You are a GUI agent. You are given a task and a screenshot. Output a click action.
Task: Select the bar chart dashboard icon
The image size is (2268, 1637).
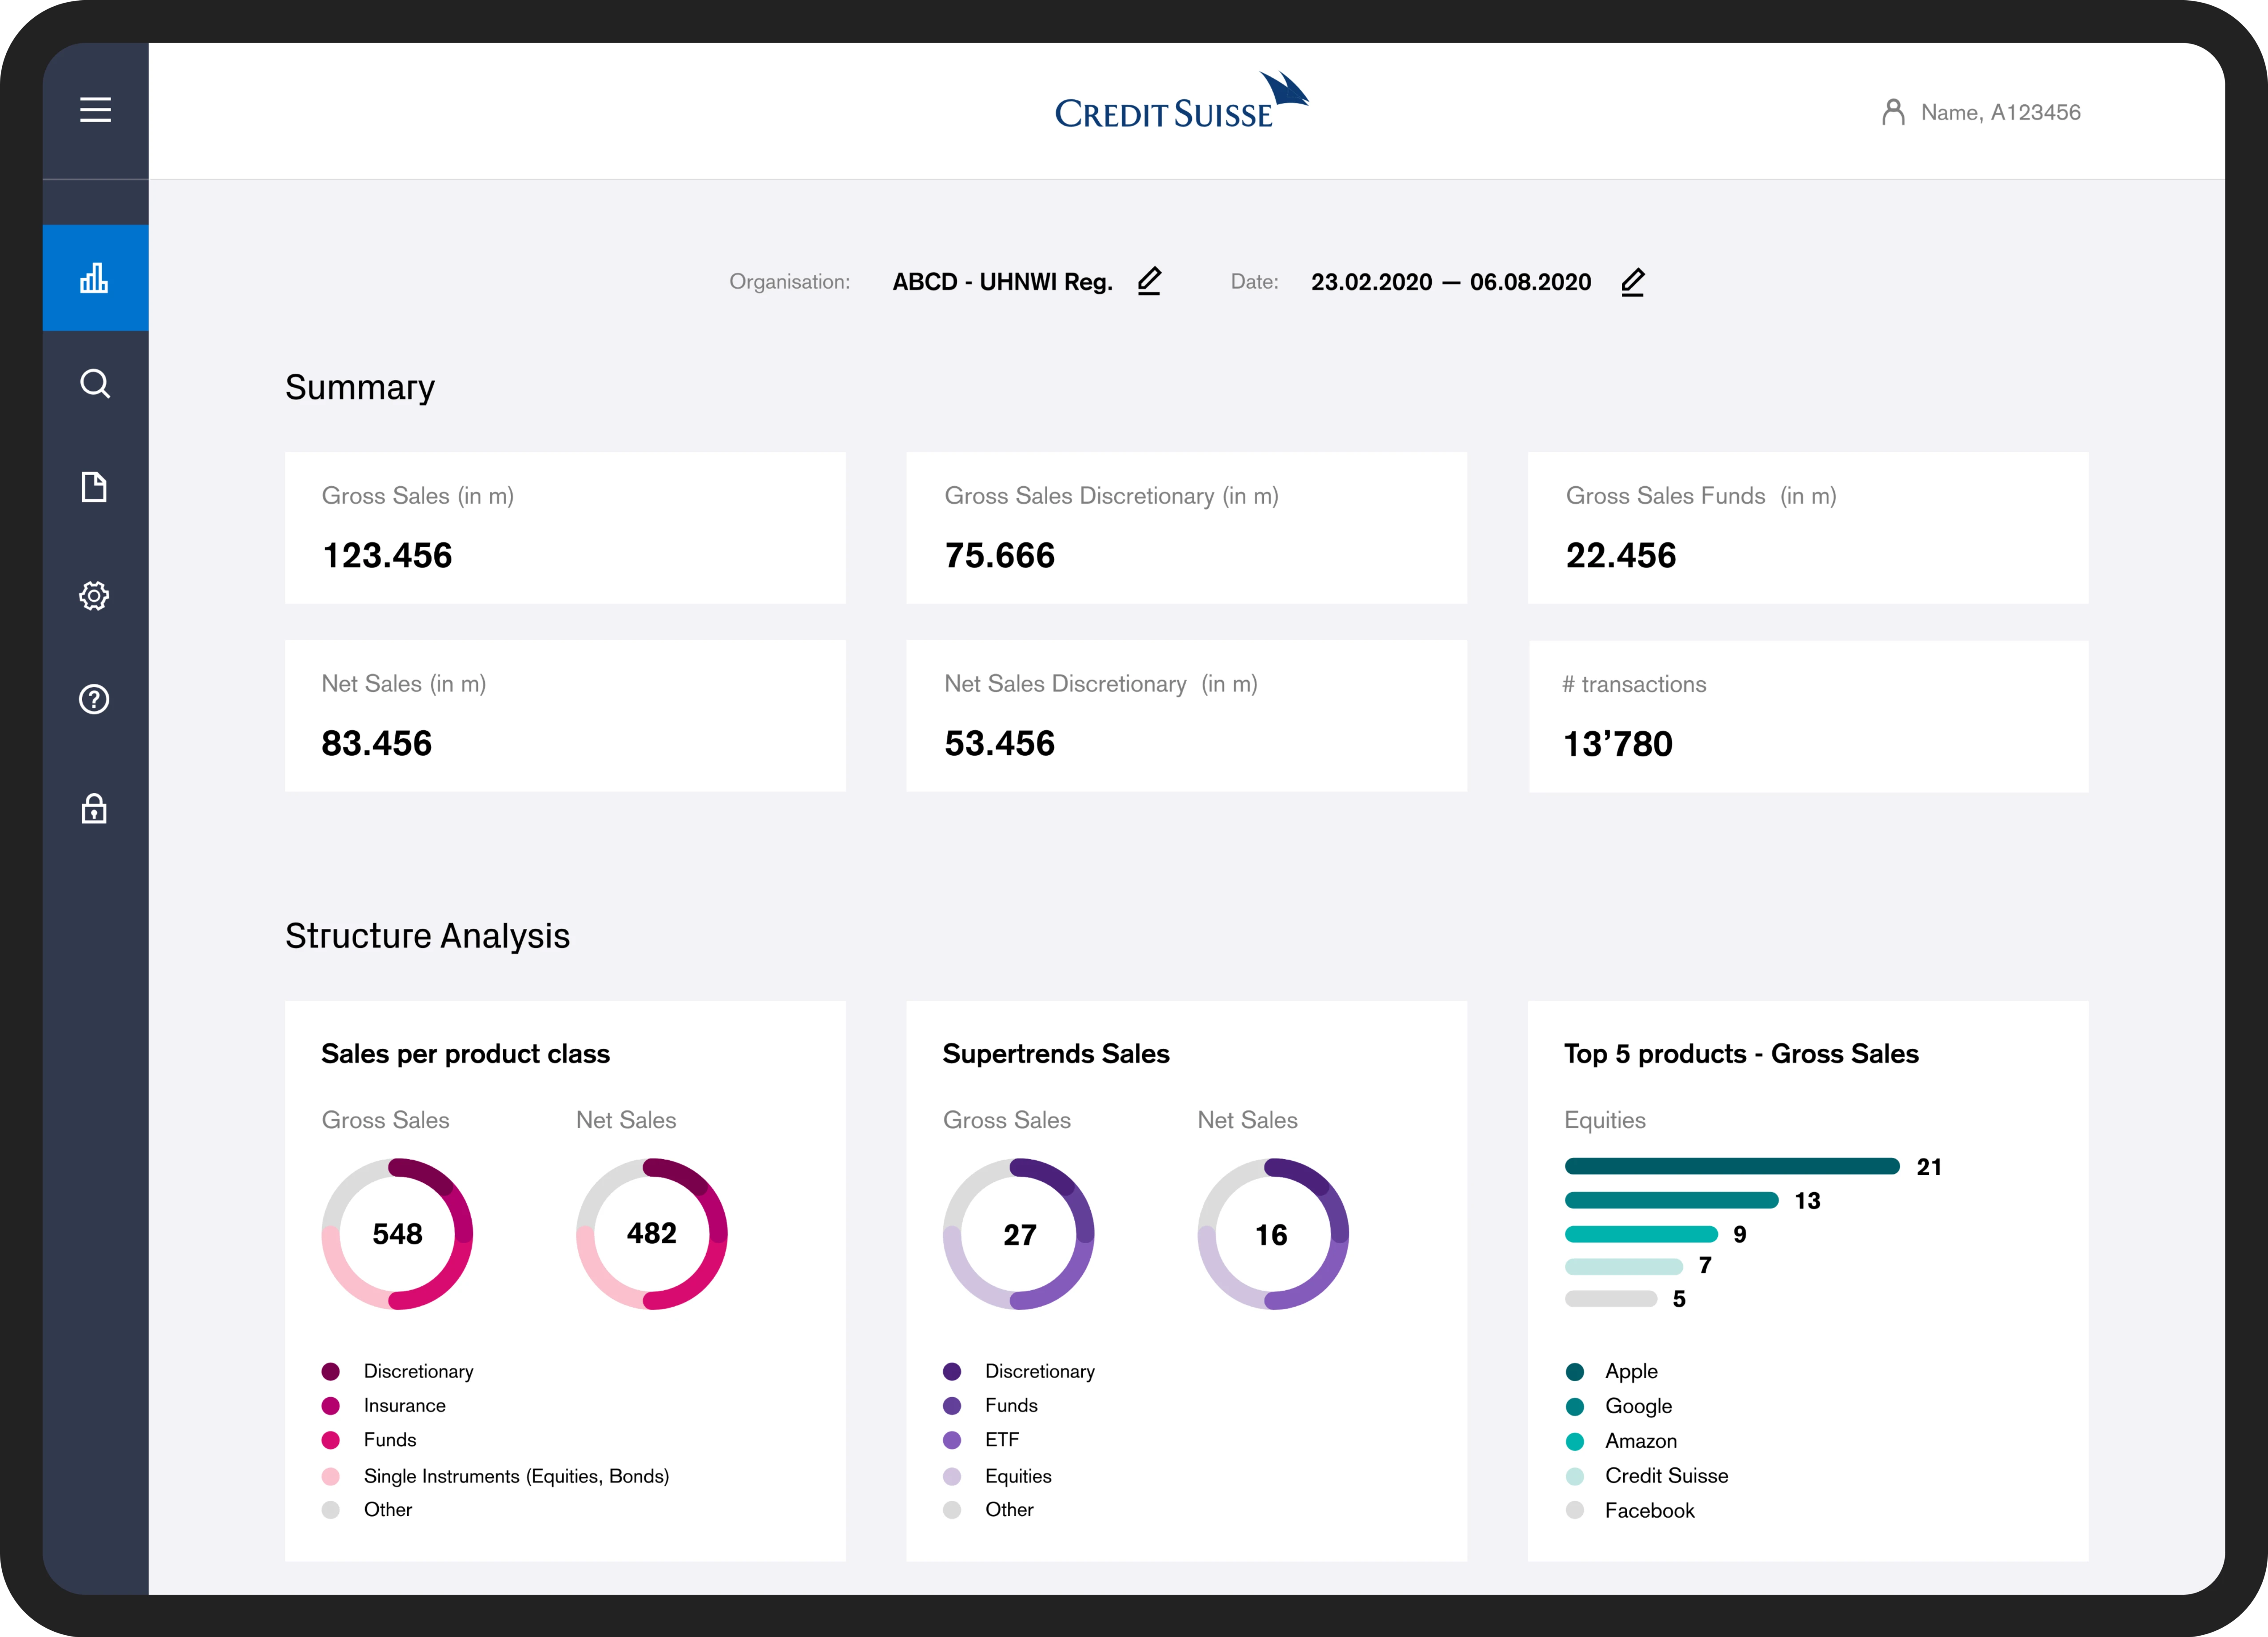[x=95, y=278]
